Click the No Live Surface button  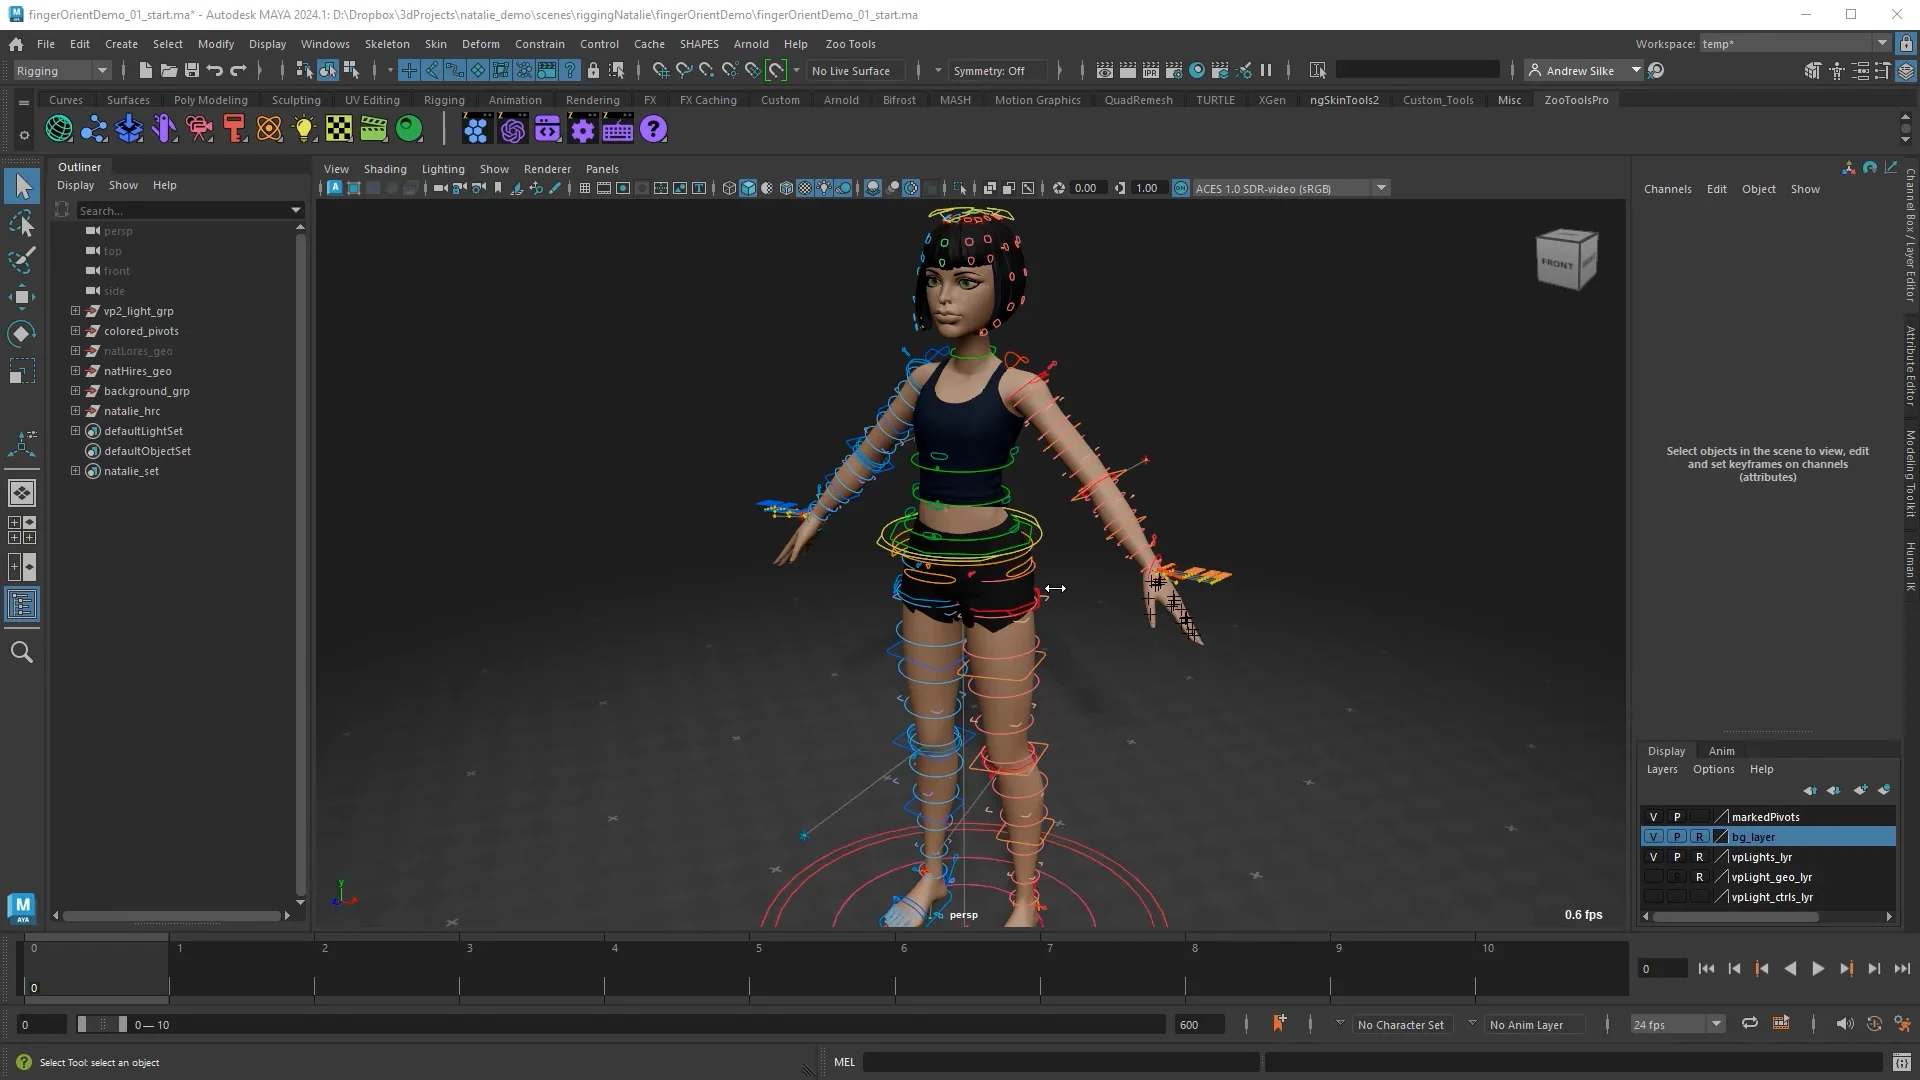[850, 71]
